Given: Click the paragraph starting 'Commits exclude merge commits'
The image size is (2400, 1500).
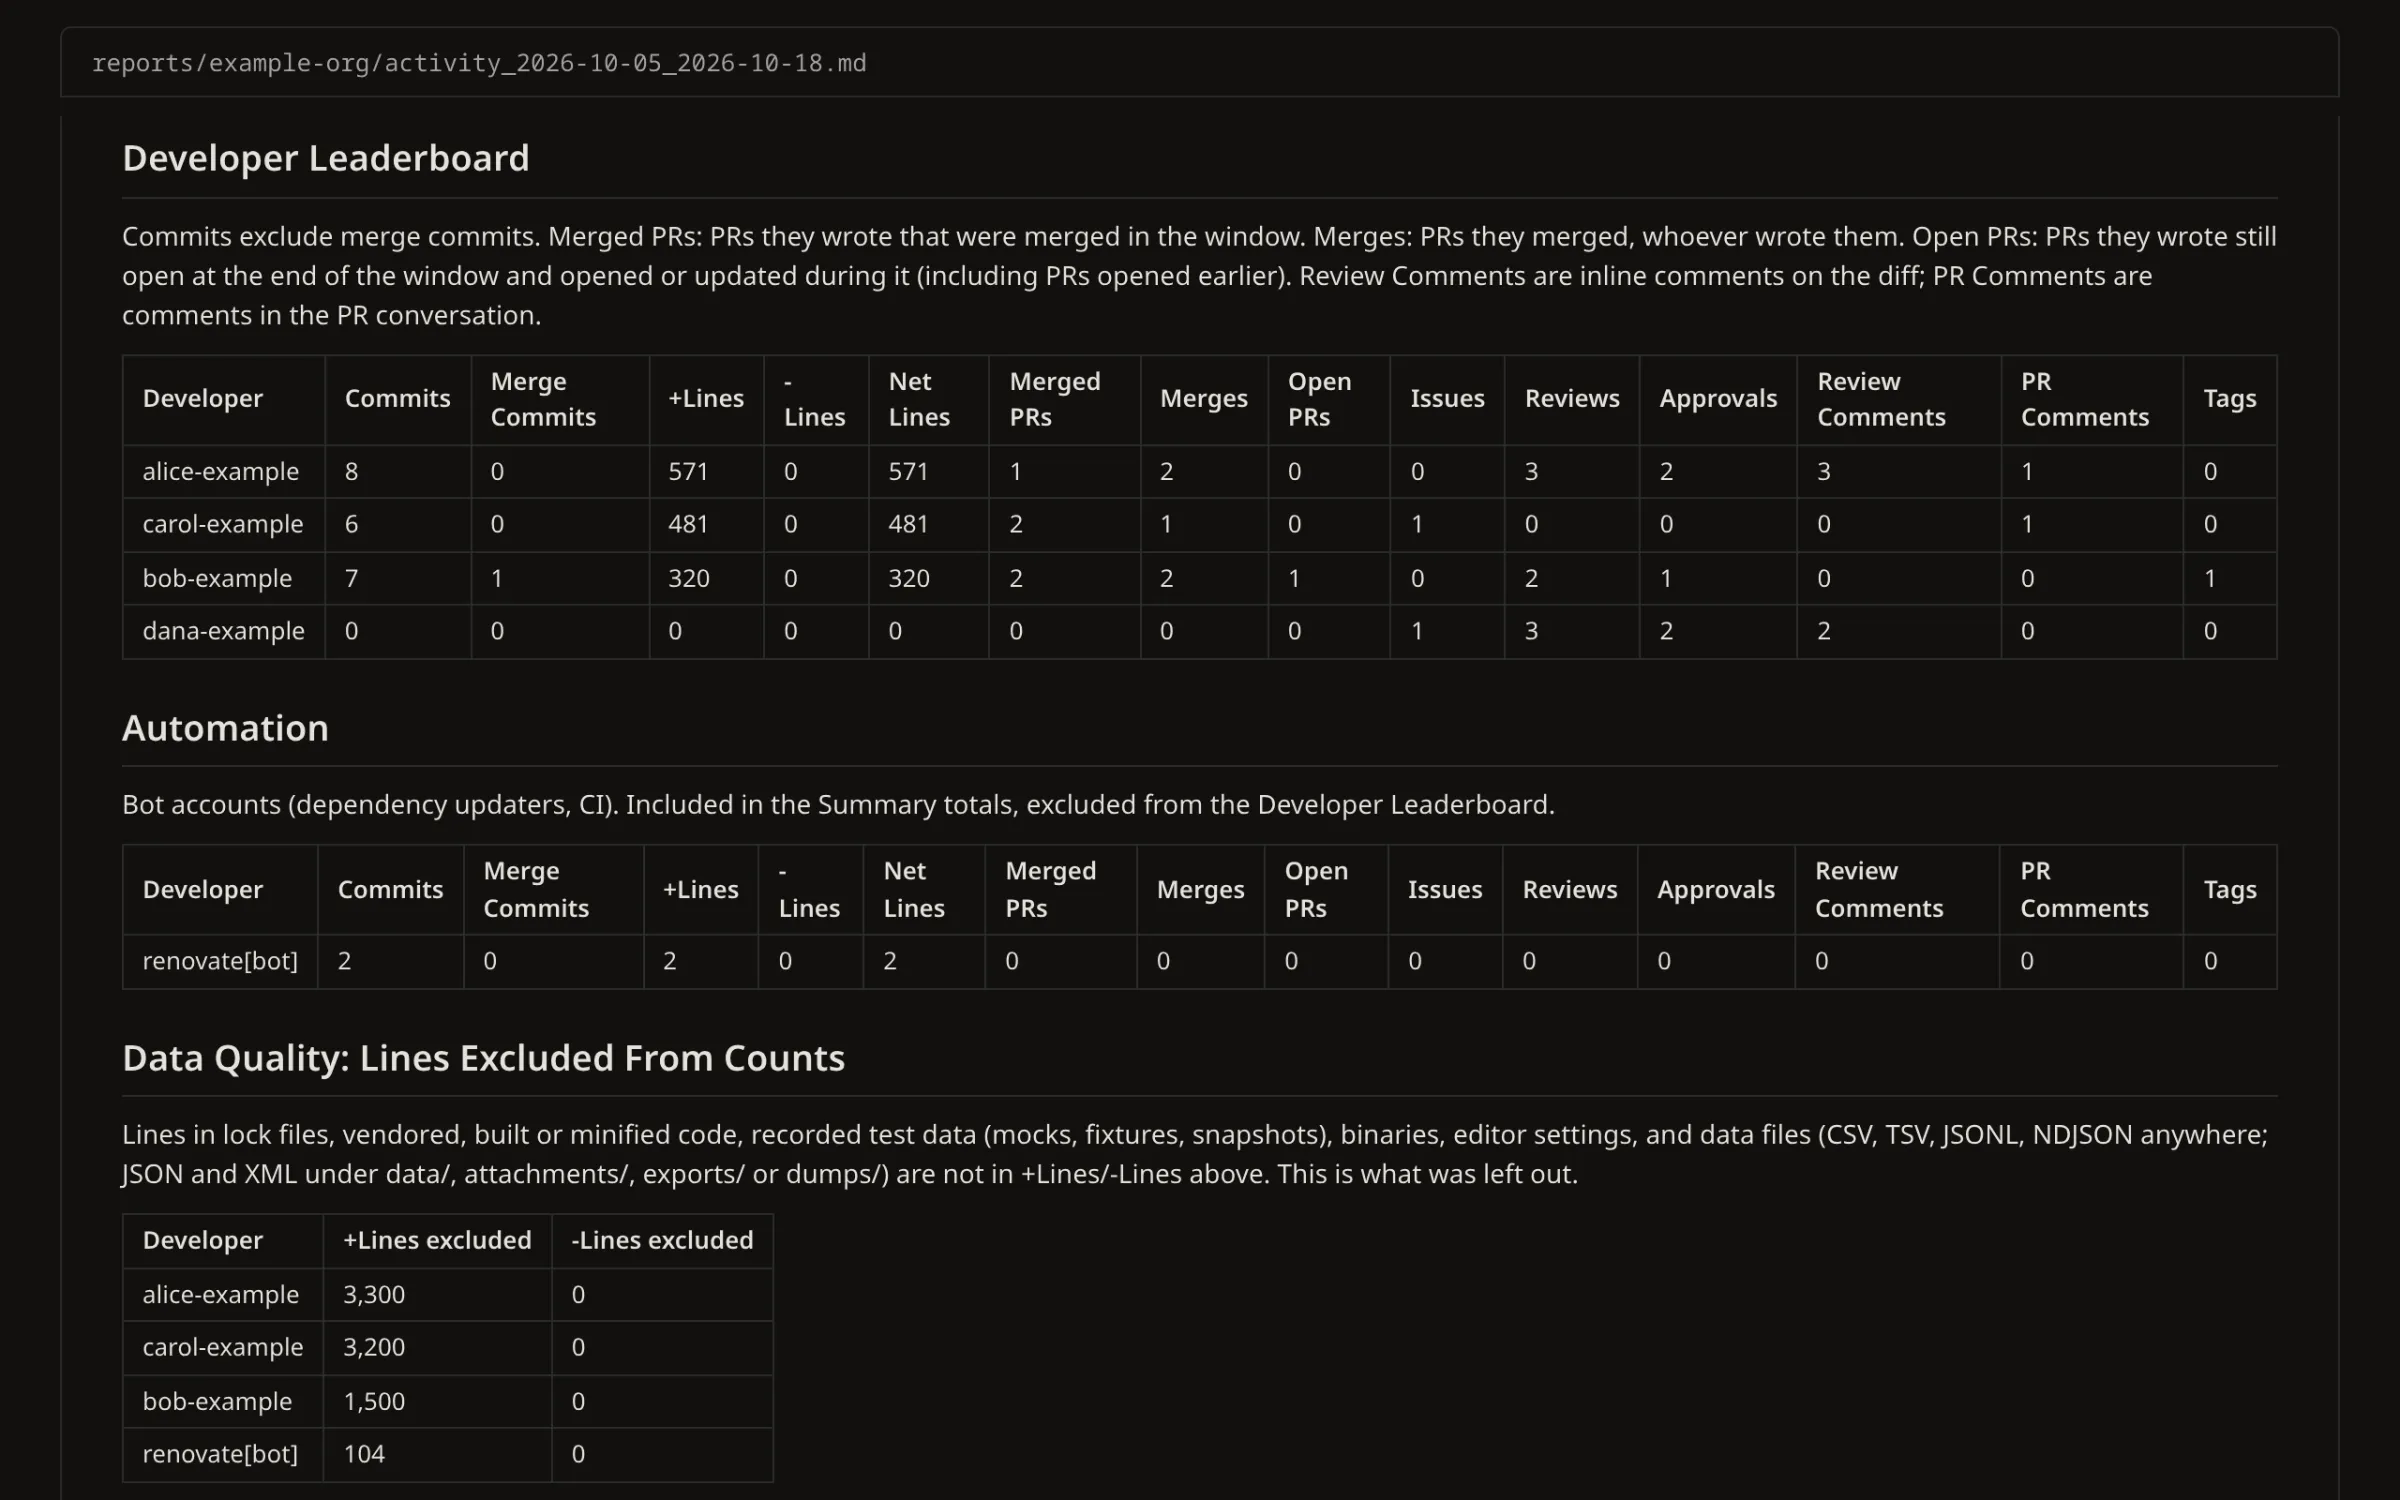Looking at the screenshot, I should point(1199,275).
